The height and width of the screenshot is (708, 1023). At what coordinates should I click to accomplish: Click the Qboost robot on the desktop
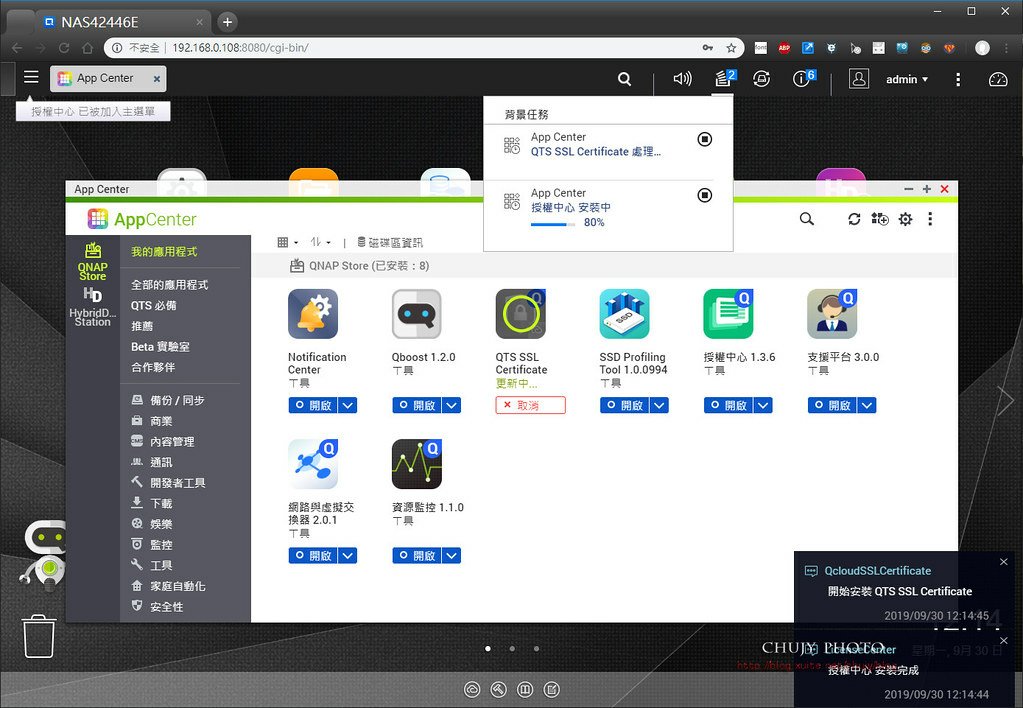click(x=44, y=555)
